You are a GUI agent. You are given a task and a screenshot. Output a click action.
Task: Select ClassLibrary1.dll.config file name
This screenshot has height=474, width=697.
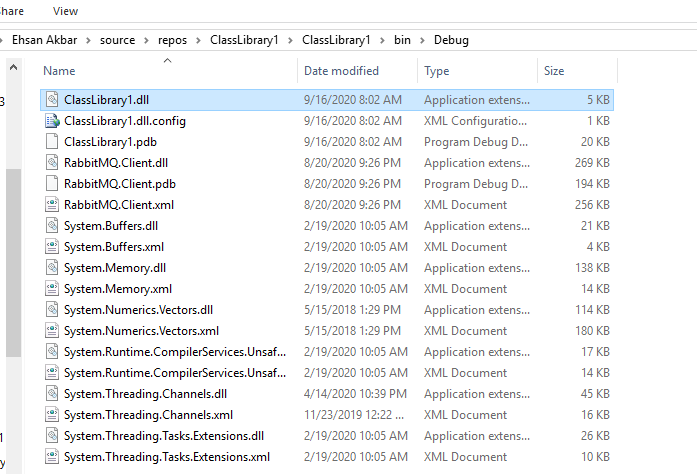click(125, 121)
